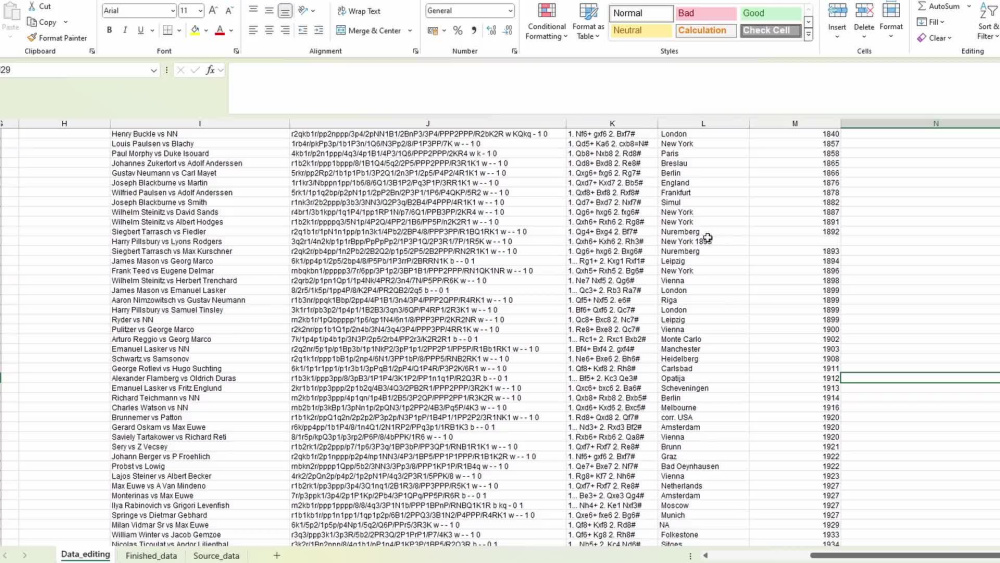Open Conditional Formatting menu
The height and width of the screenshot is (563, 1000).
[546, 22]
